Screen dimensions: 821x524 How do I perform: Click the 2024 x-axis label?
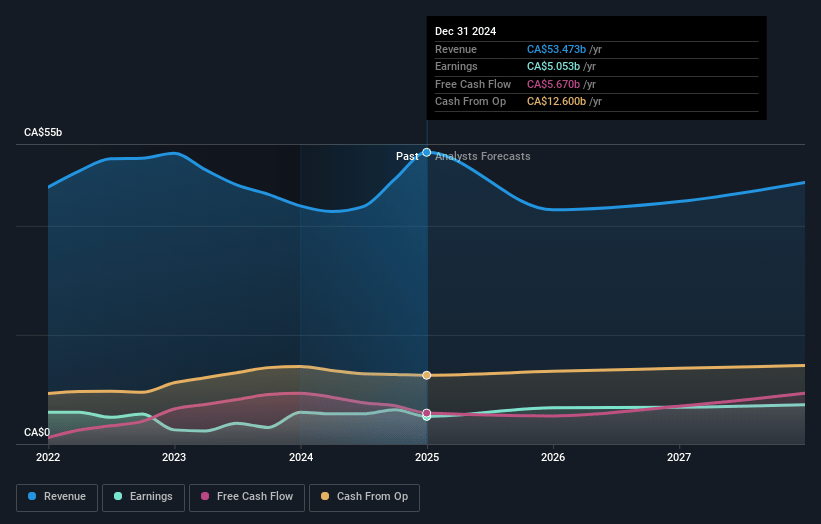click(301, 458)
